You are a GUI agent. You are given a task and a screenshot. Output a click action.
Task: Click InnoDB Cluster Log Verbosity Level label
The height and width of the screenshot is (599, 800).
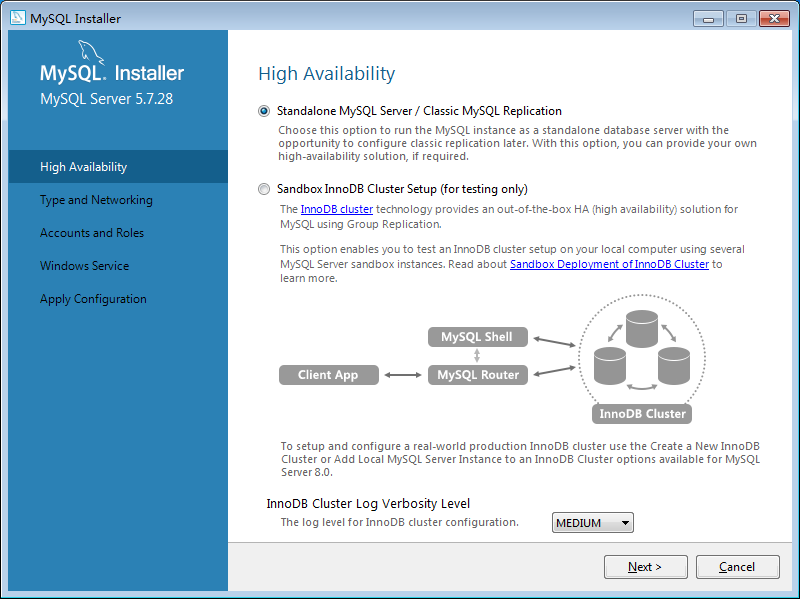[368, 504]
